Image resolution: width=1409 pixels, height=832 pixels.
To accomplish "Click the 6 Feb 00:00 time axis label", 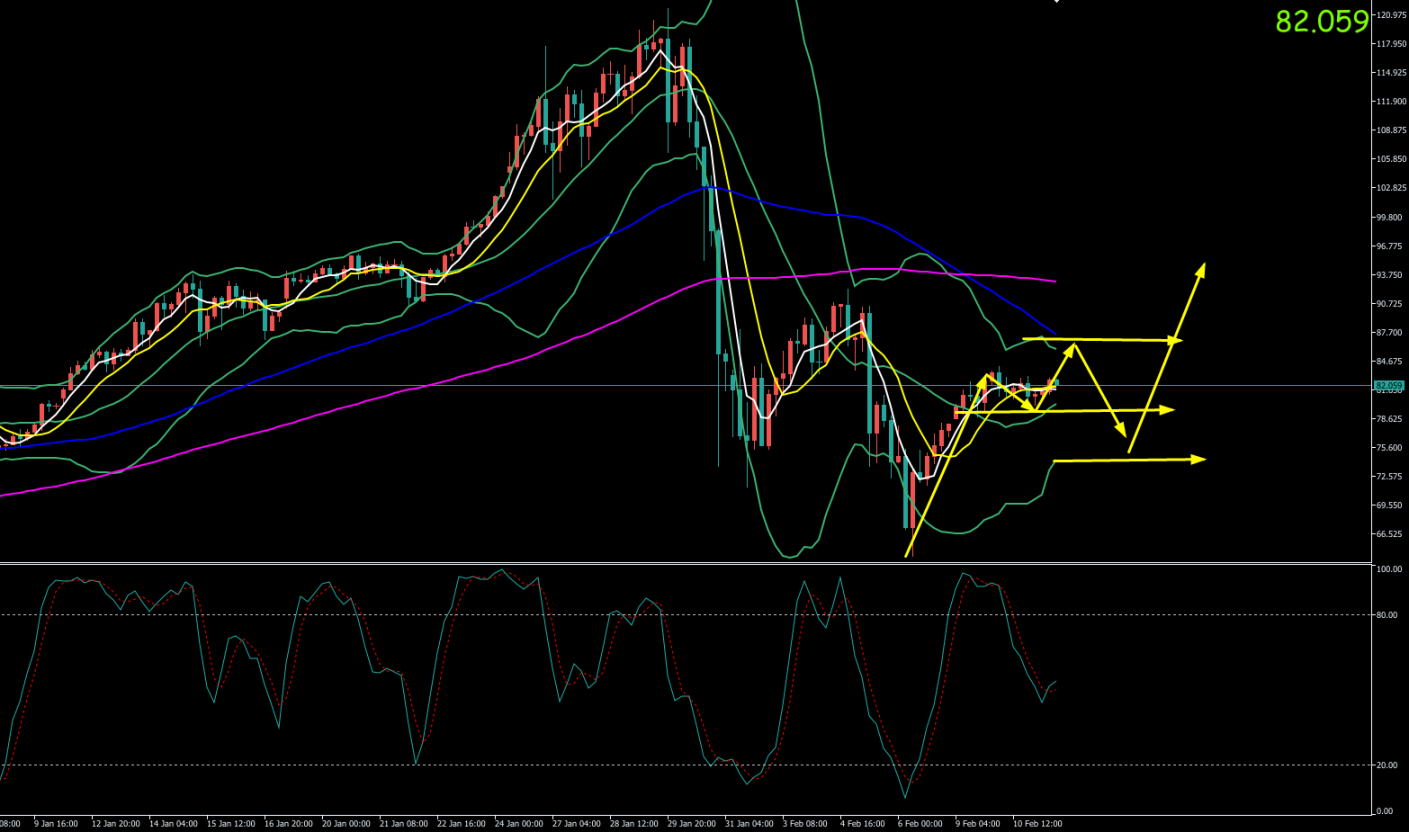I will point(920,823).
